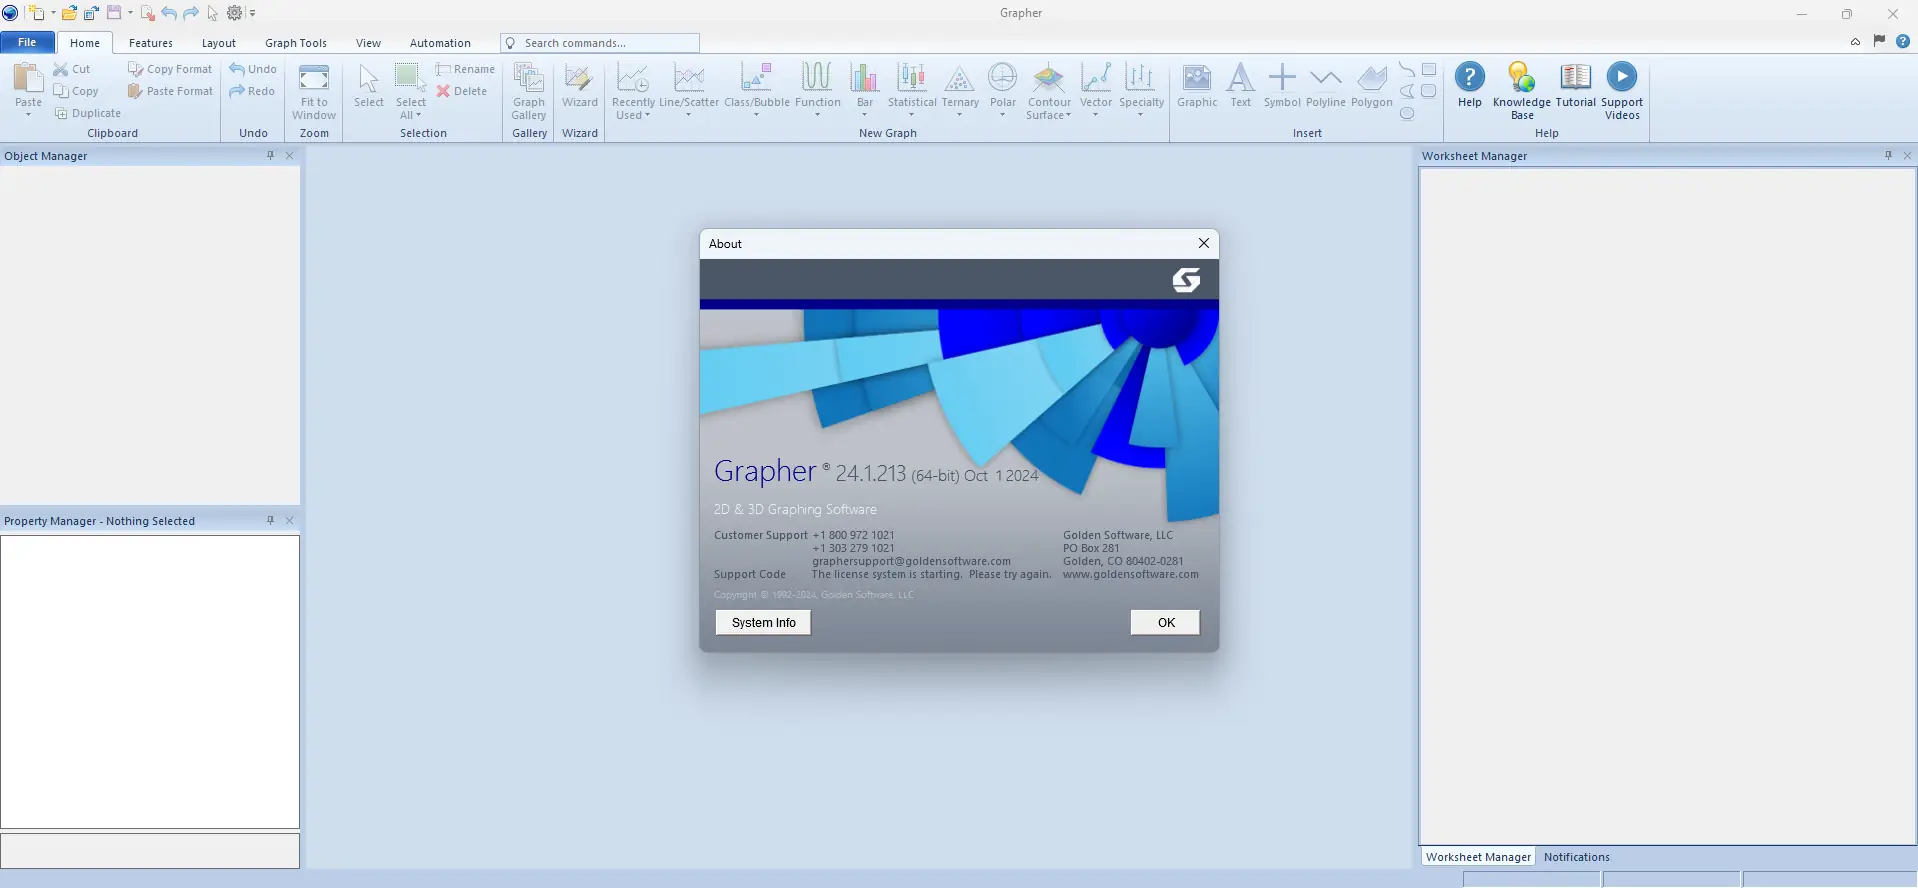Select the rectangle shape tool

1429,69
